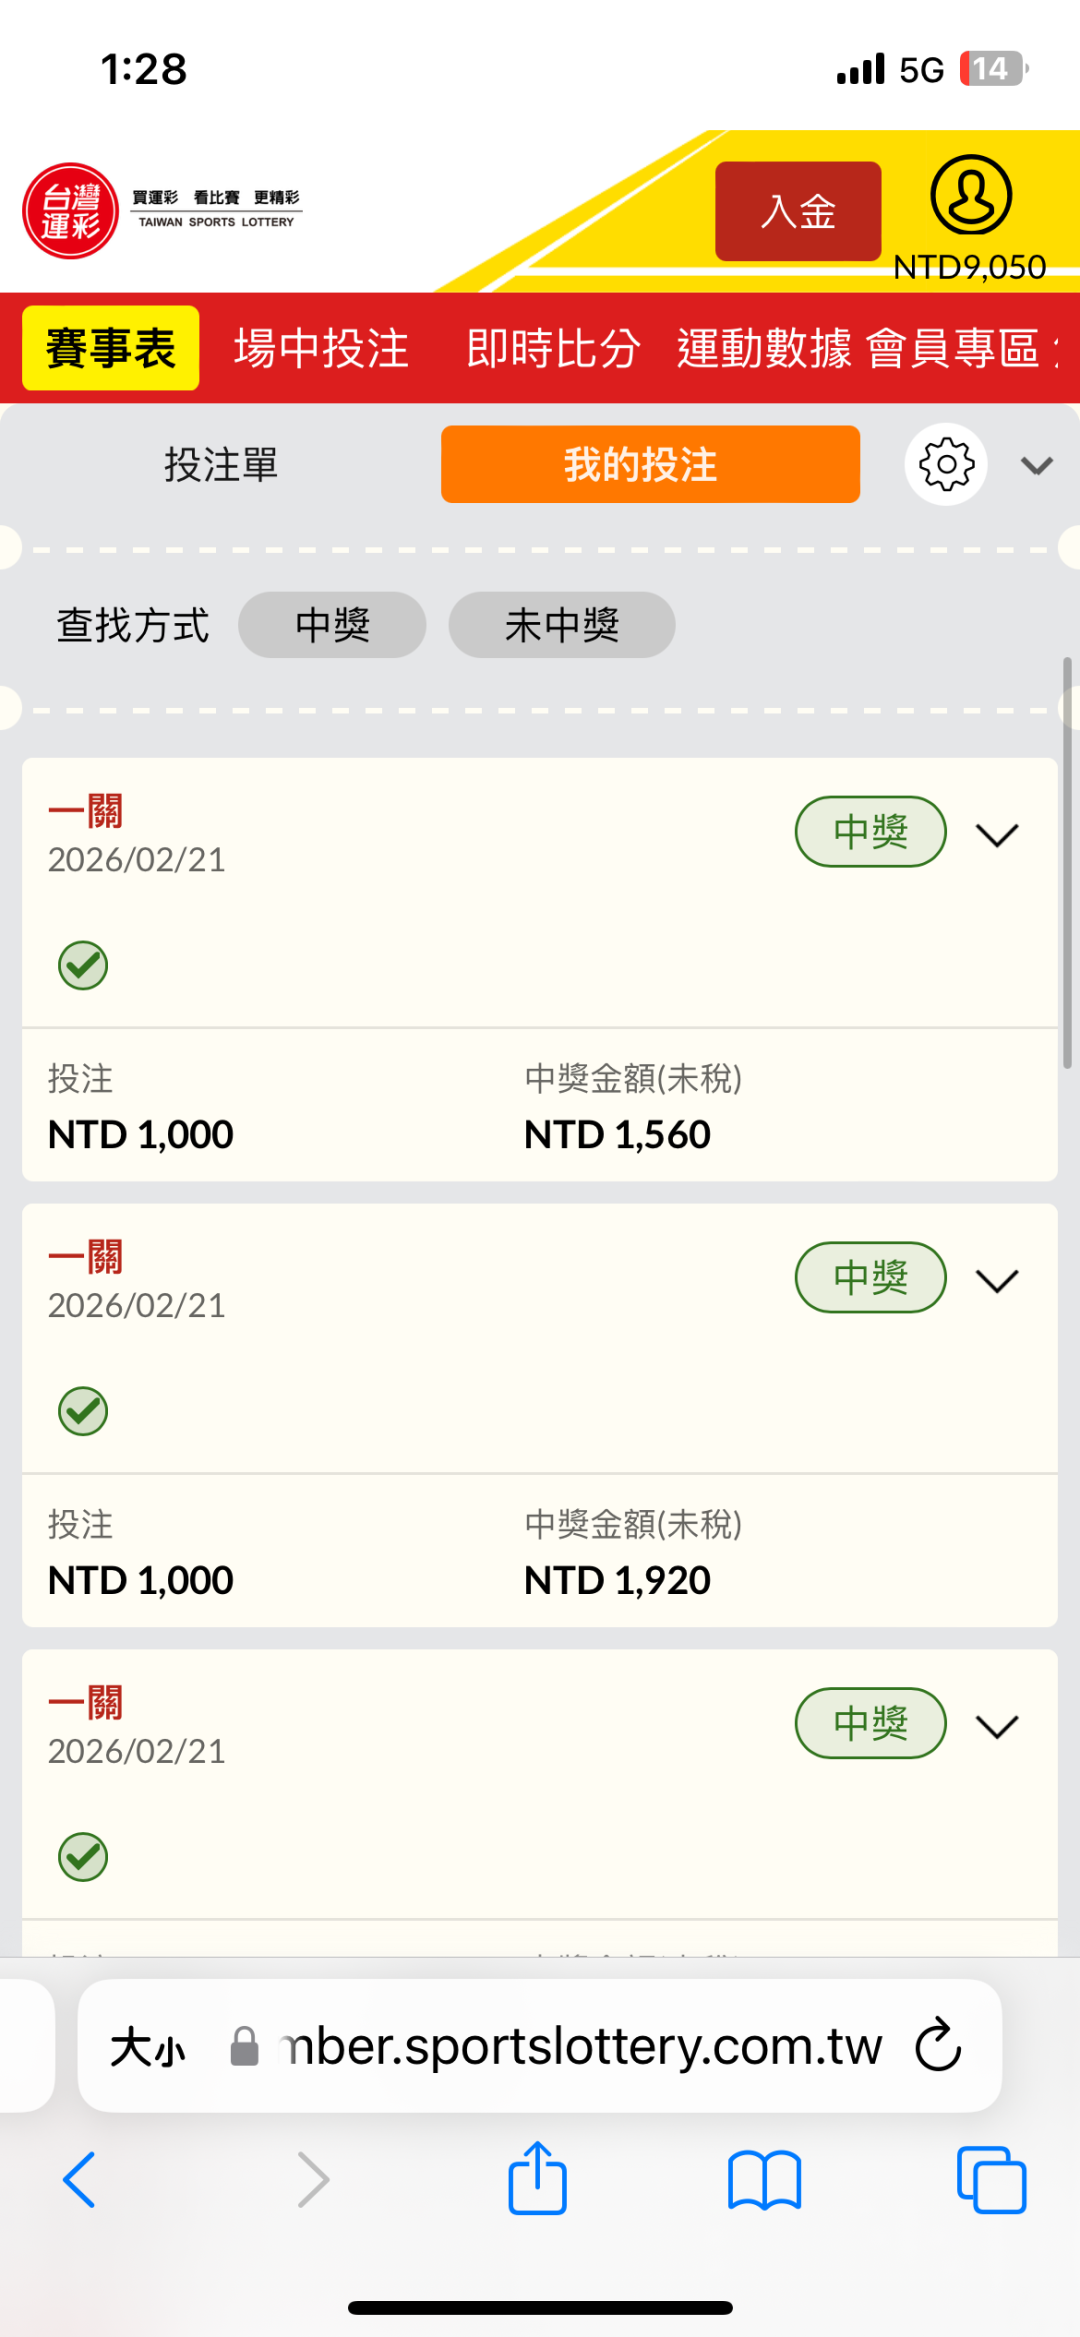1080x2337 pixels.
Task: Go back to the previous page
Action: 80,2180
